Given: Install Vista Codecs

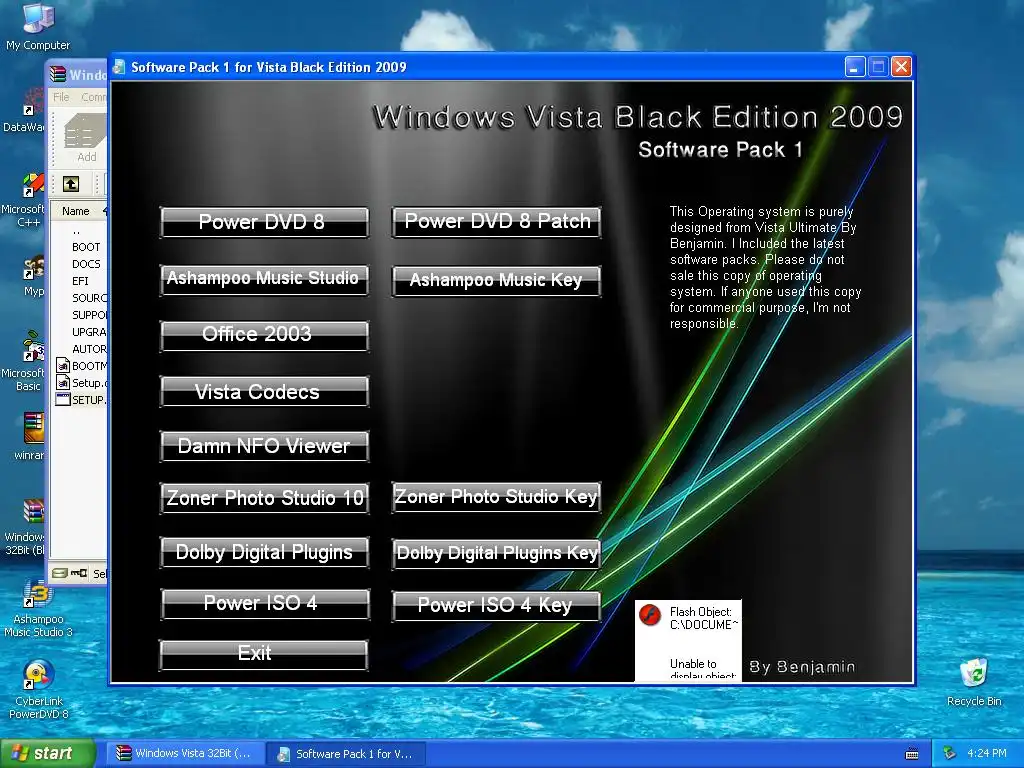Looking at the screenshot, I should point(264,391).
